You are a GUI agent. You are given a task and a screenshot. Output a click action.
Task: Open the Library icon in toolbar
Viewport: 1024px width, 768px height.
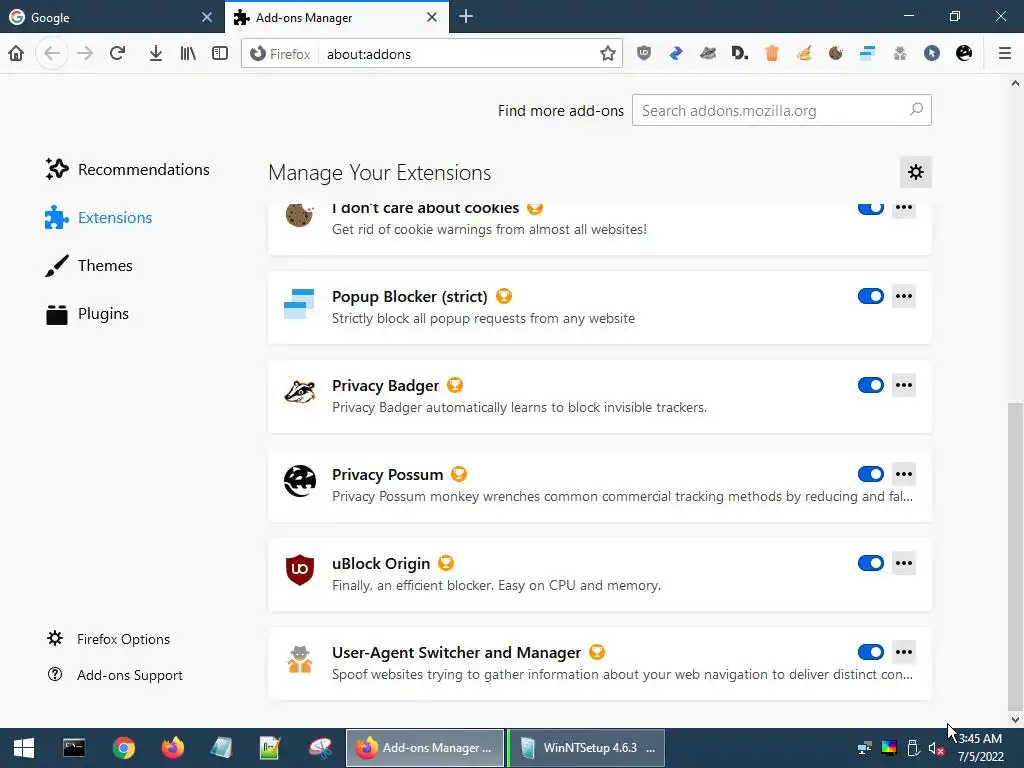click(x=188, y=53)
